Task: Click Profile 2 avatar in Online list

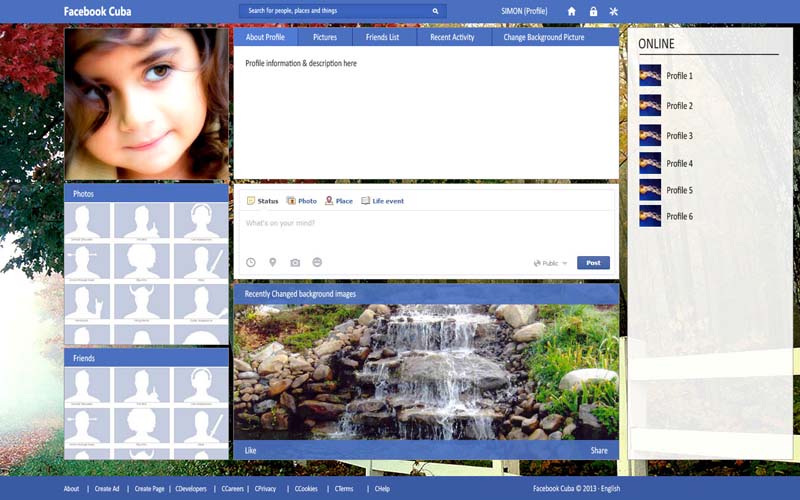Action: tap(650, 106)
